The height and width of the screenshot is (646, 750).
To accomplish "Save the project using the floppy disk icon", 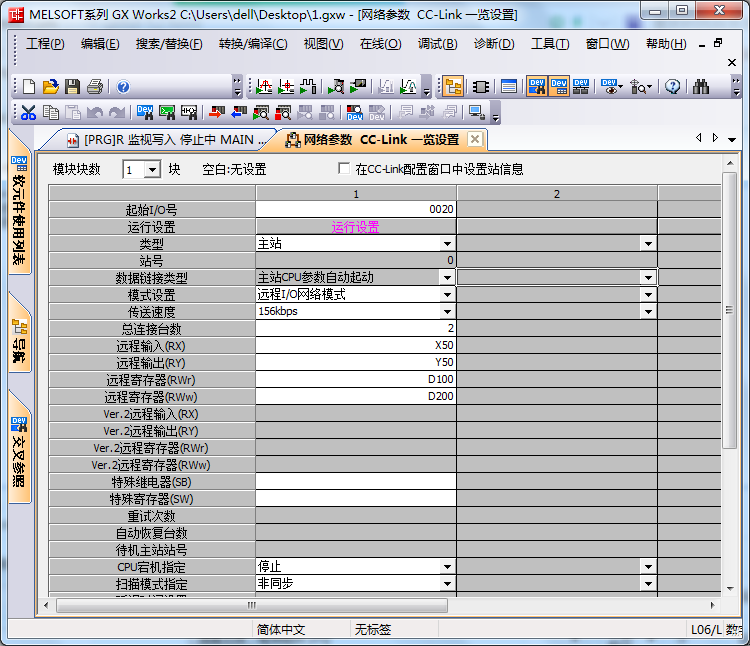I will pos(72,87).
